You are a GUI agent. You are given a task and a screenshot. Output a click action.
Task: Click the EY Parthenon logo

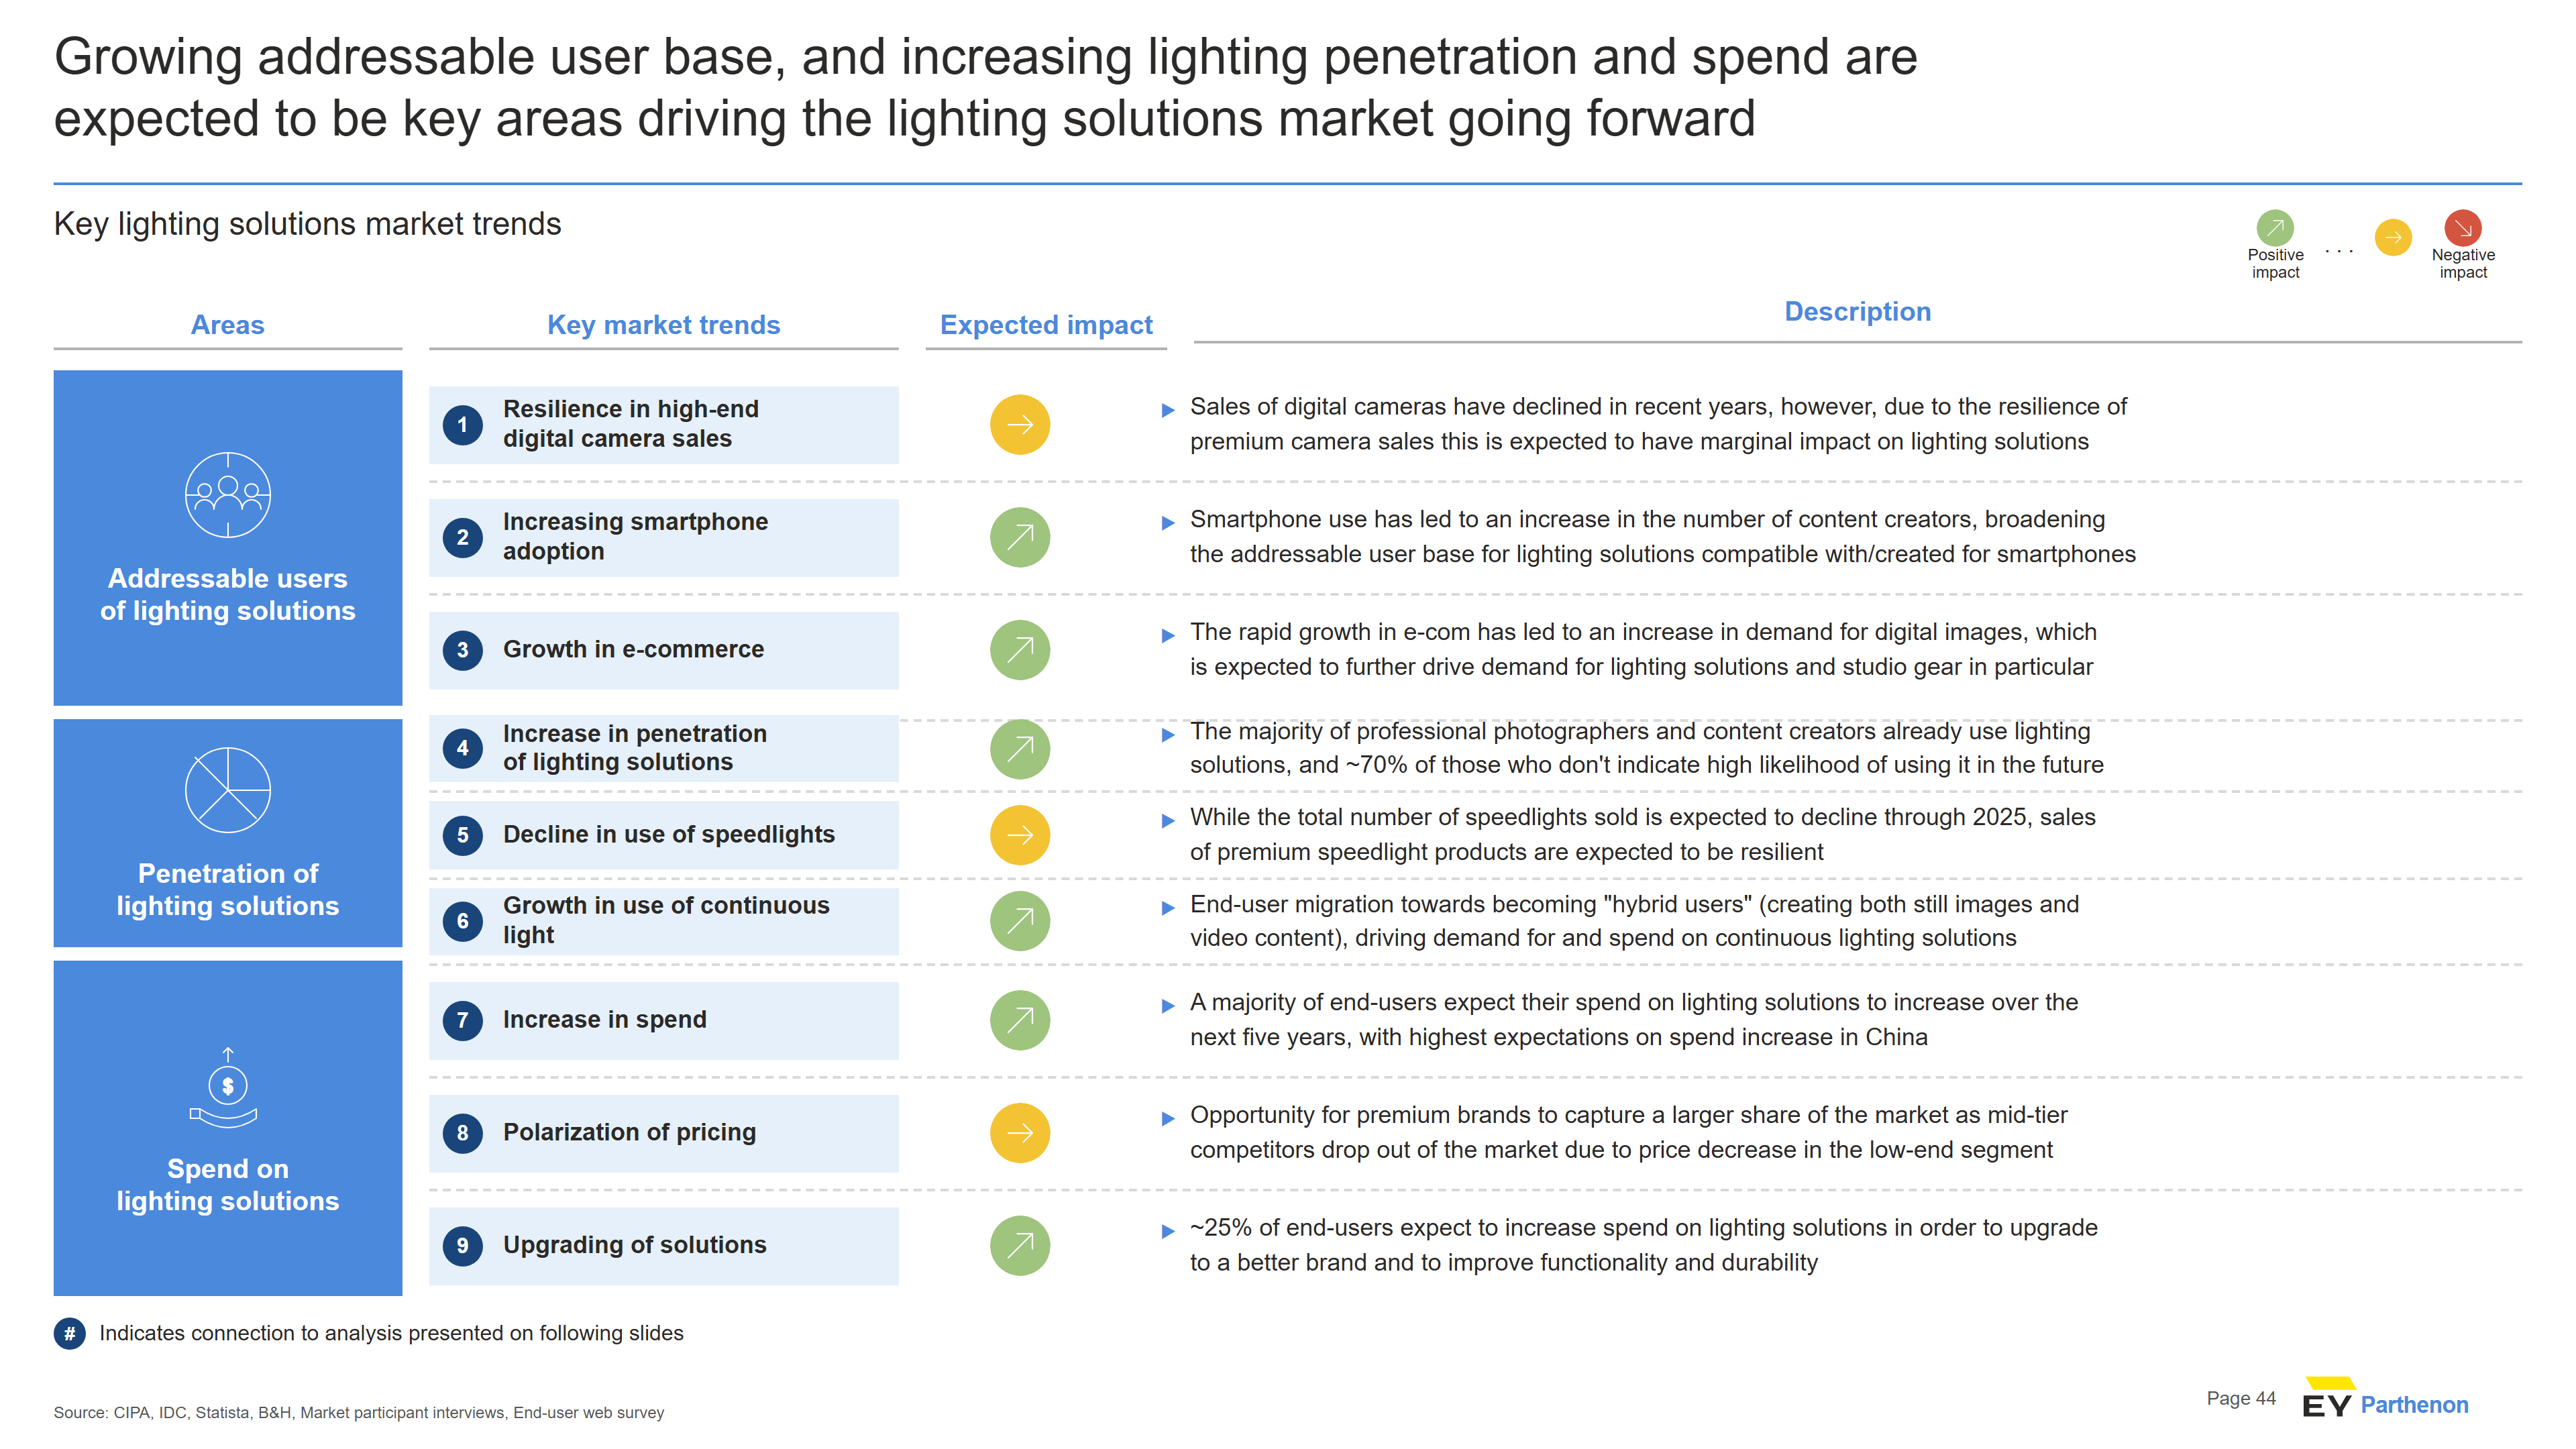tap(2385, 1399)
